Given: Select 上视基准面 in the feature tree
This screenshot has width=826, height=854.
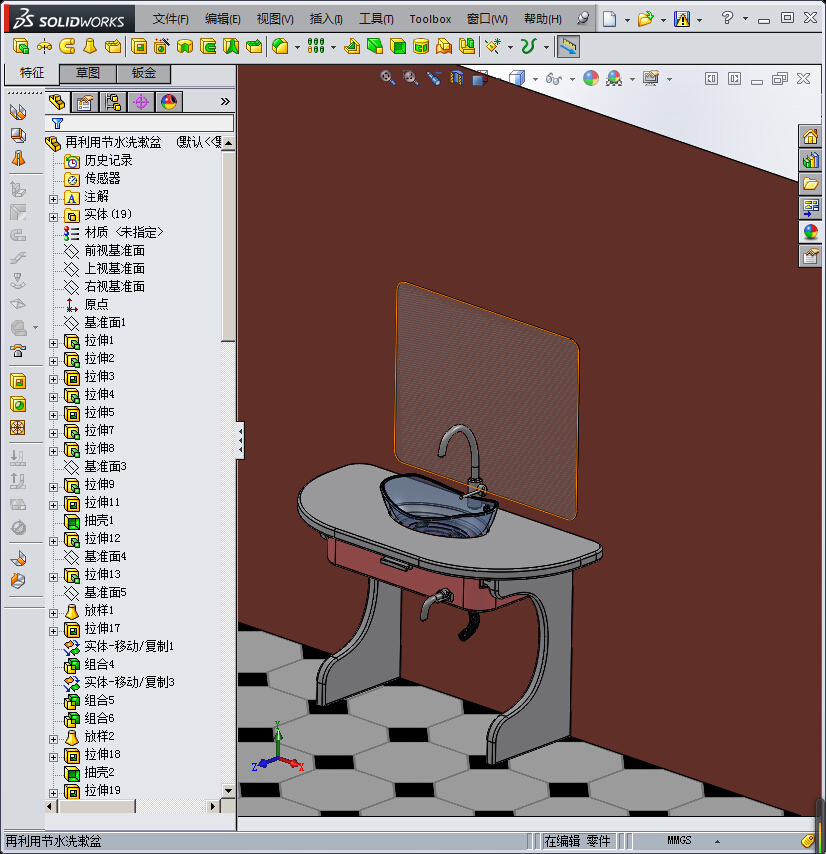Looking at the screenshot, I should pos(114,269).
